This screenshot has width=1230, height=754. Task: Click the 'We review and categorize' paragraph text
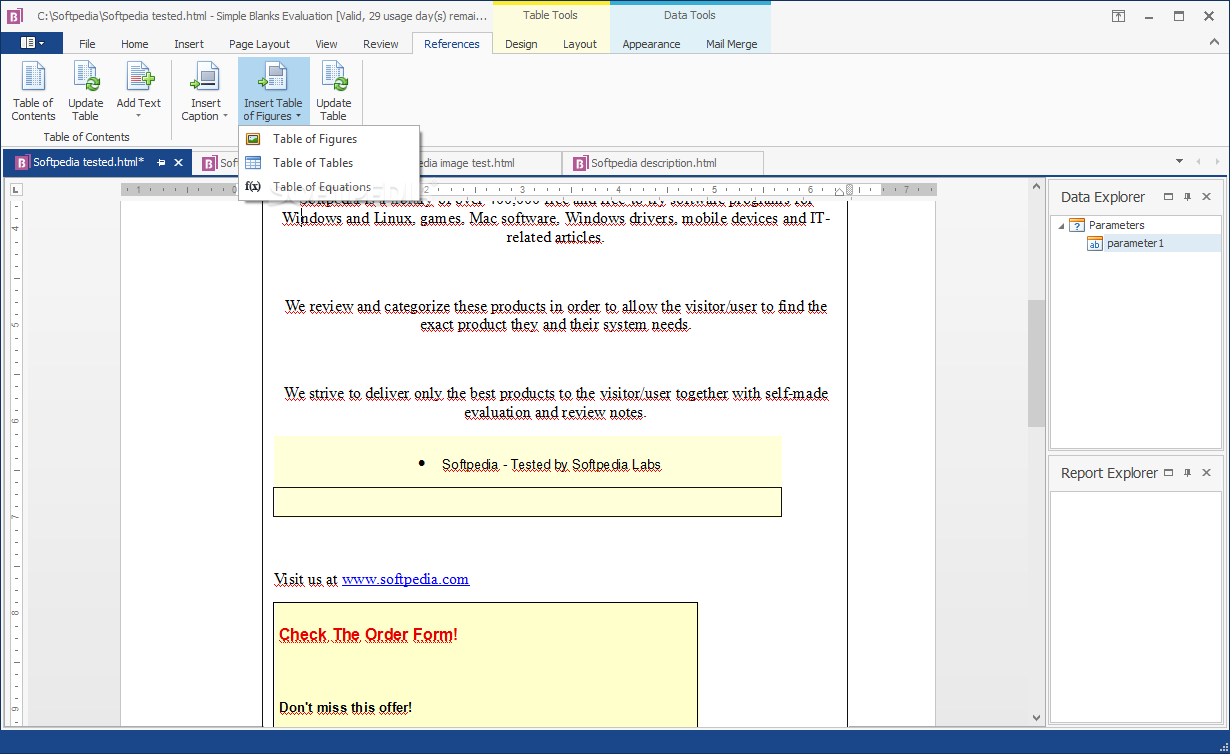coord(555,315)
